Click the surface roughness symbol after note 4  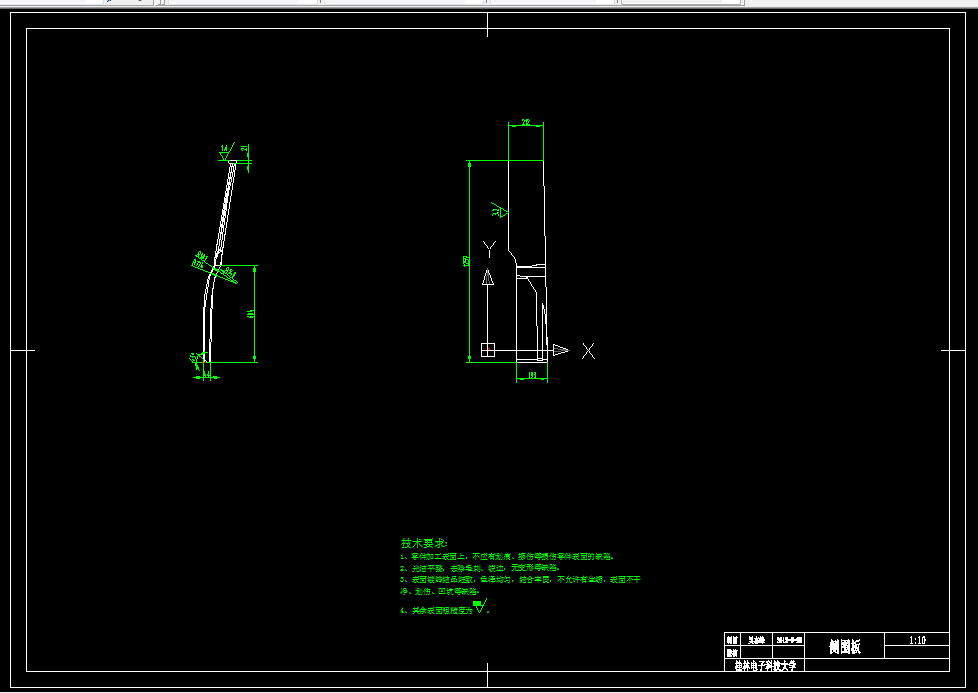tap(480, 607)
